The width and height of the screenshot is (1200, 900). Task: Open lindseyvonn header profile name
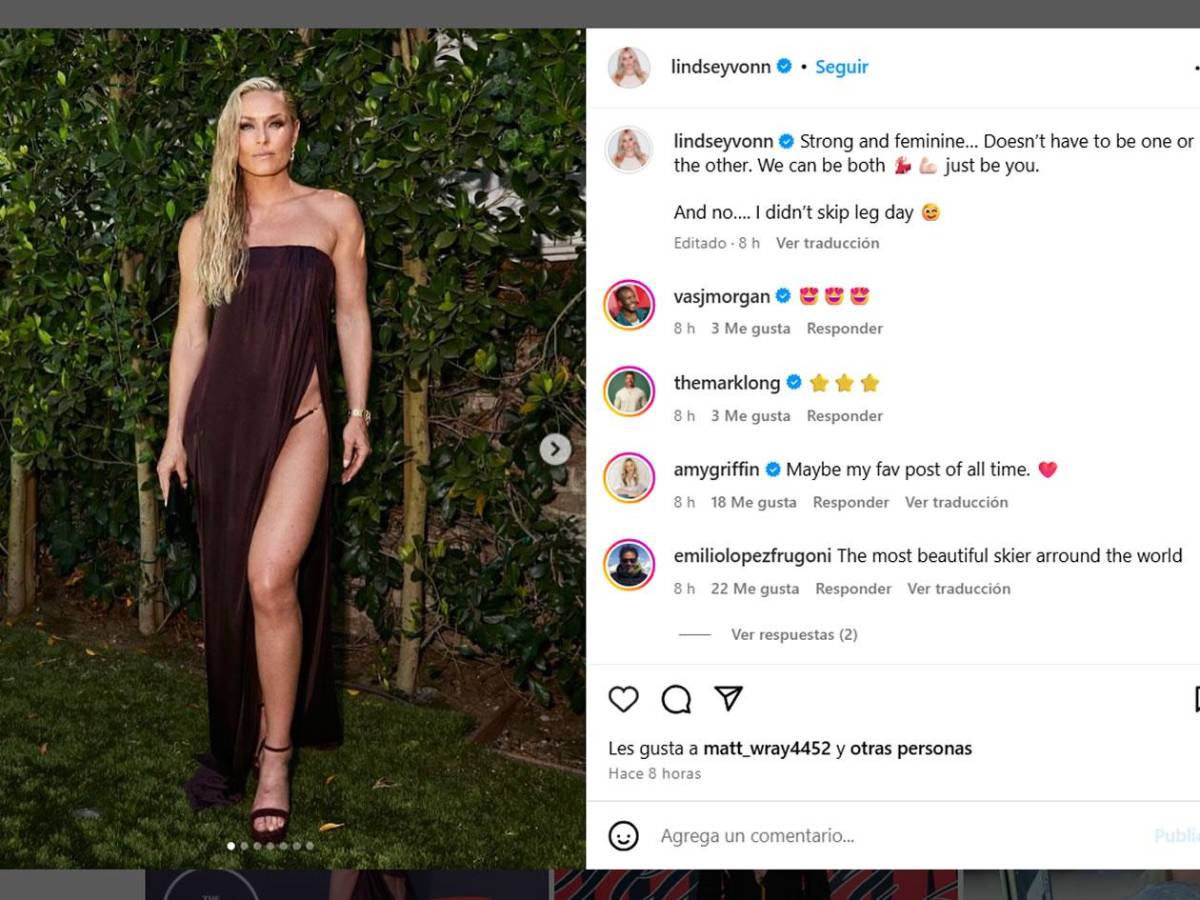tap(721, 67)
